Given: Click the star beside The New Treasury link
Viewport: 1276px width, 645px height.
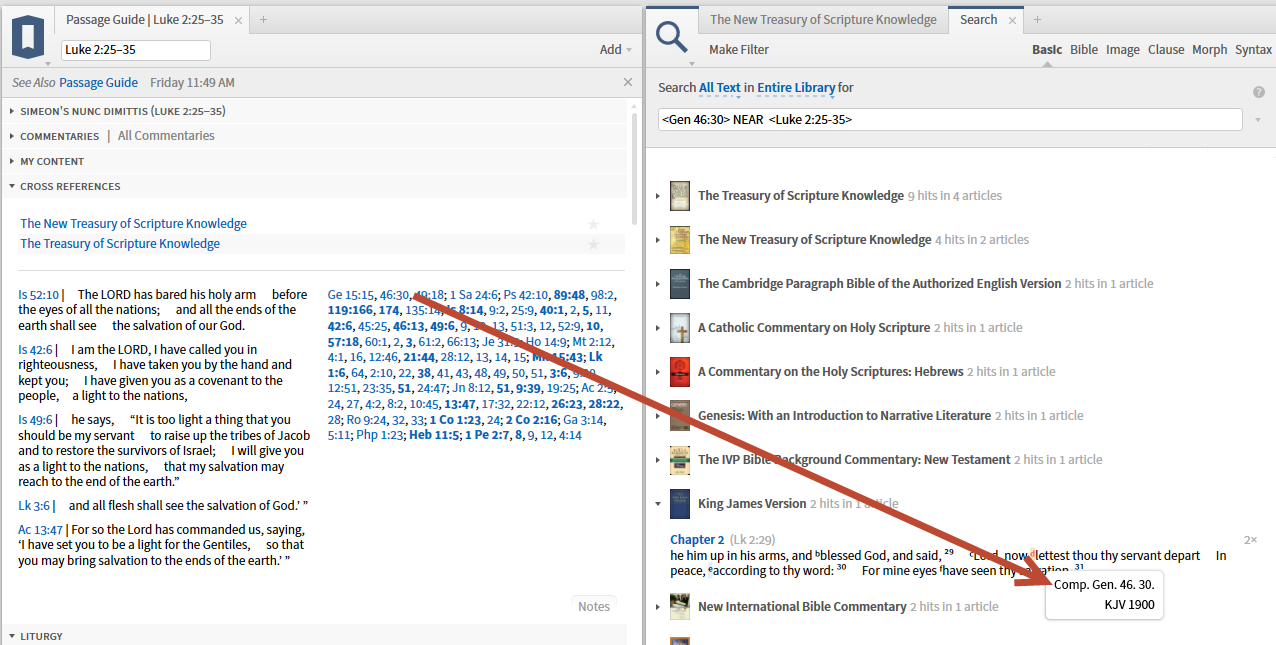Looking at the screenshot, I should point(594,224).
